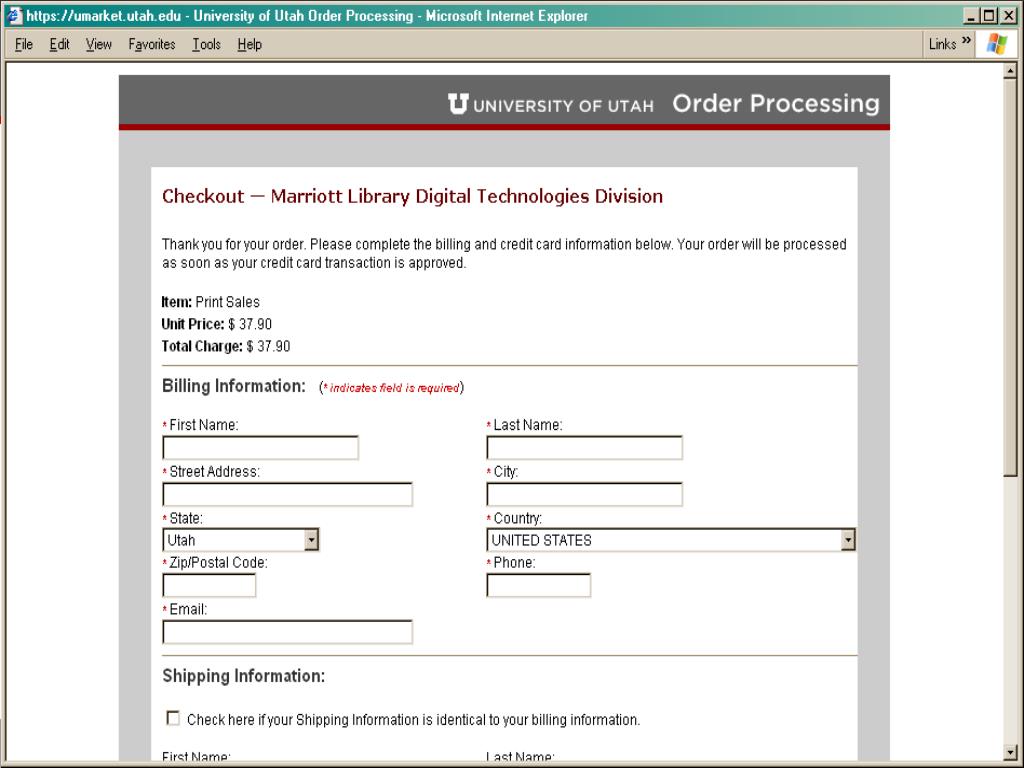
Task: Focus the First Name billing field
Action: pos(261,447)
